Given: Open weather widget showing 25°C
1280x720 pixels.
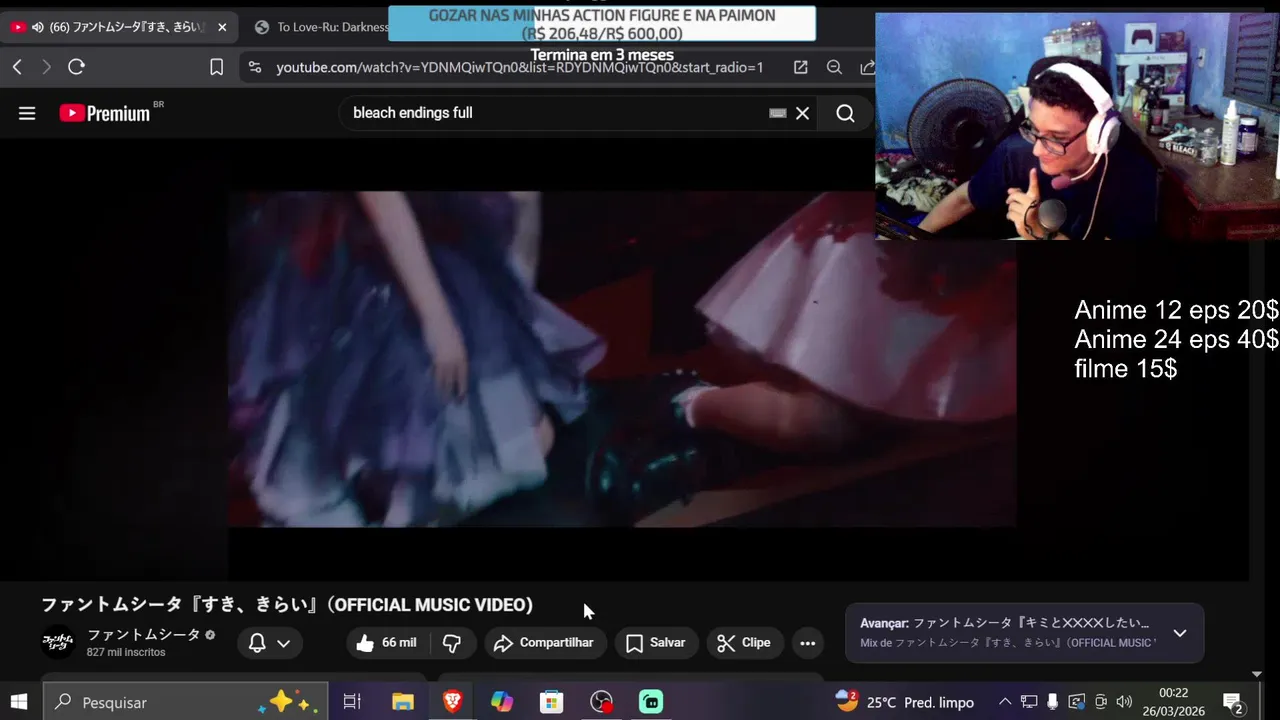Looking at the screenshot, I should point(904,702).
